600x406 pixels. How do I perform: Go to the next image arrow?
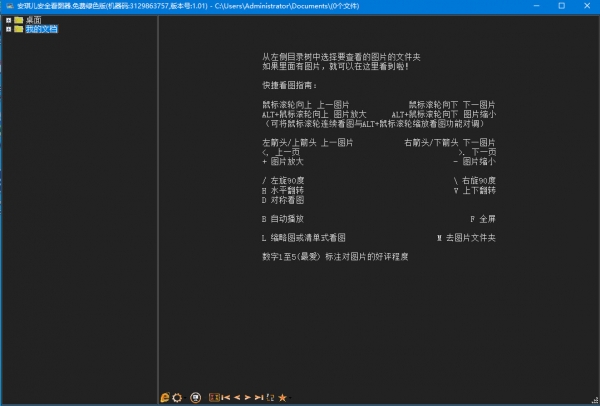[x=248, y=398]
